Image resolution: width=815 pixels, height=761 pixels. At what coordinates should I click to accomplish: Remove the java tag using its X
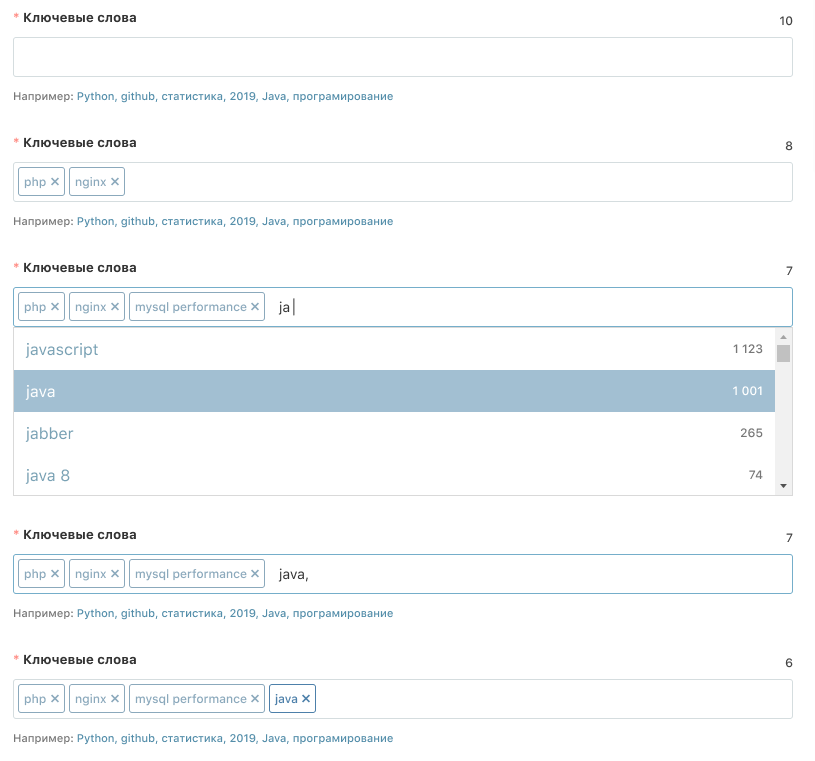pyautogui.click(x=306, y=699)
